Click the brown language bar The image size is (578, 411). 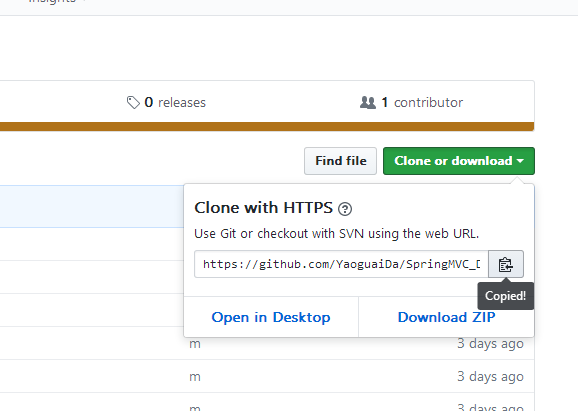[267, 126]
